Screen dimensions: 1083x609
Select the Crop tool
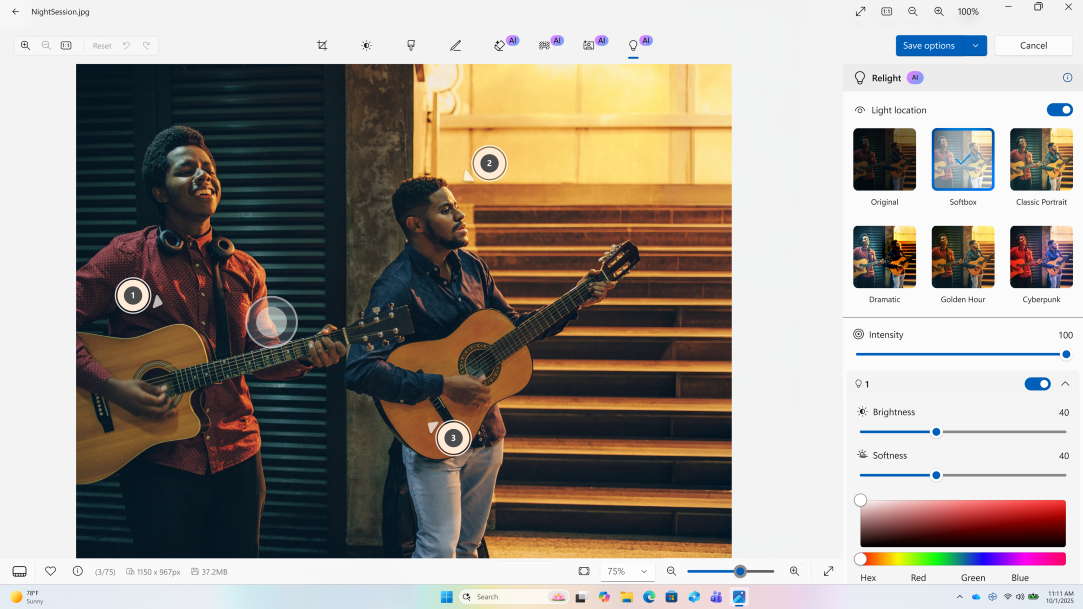coord(322,45)
